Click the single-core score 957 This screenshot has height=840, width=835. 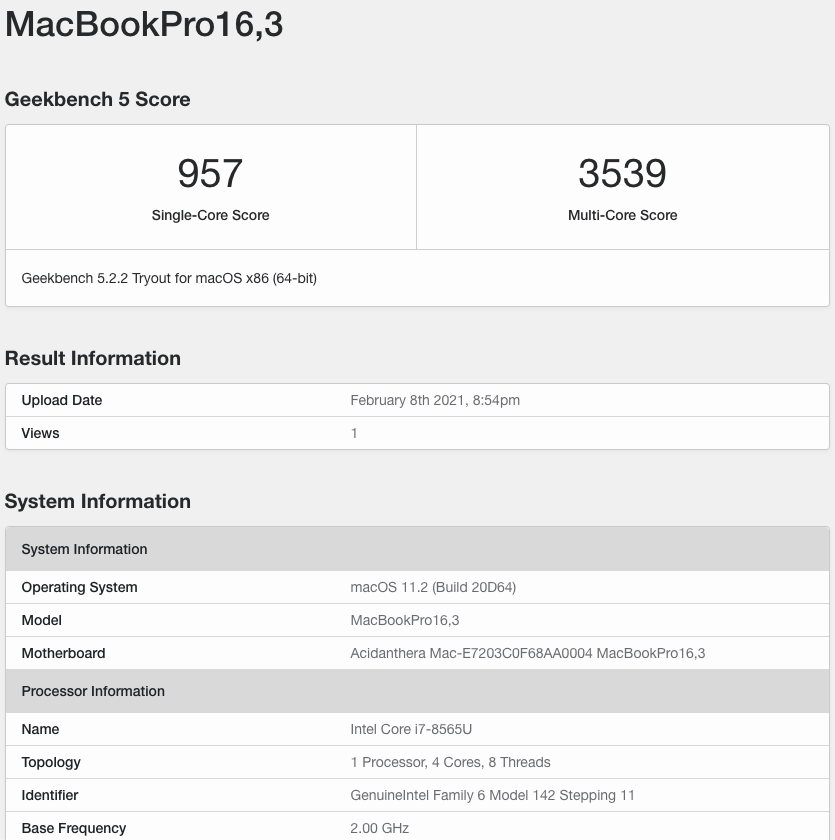tap(210, 173)
